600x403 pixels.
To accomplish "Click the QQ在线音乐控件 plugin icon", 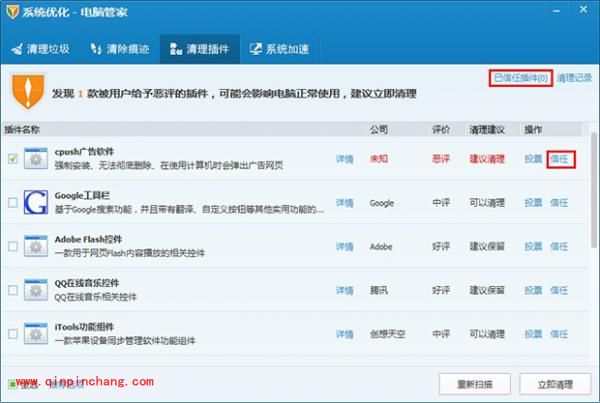I will 36,290.
